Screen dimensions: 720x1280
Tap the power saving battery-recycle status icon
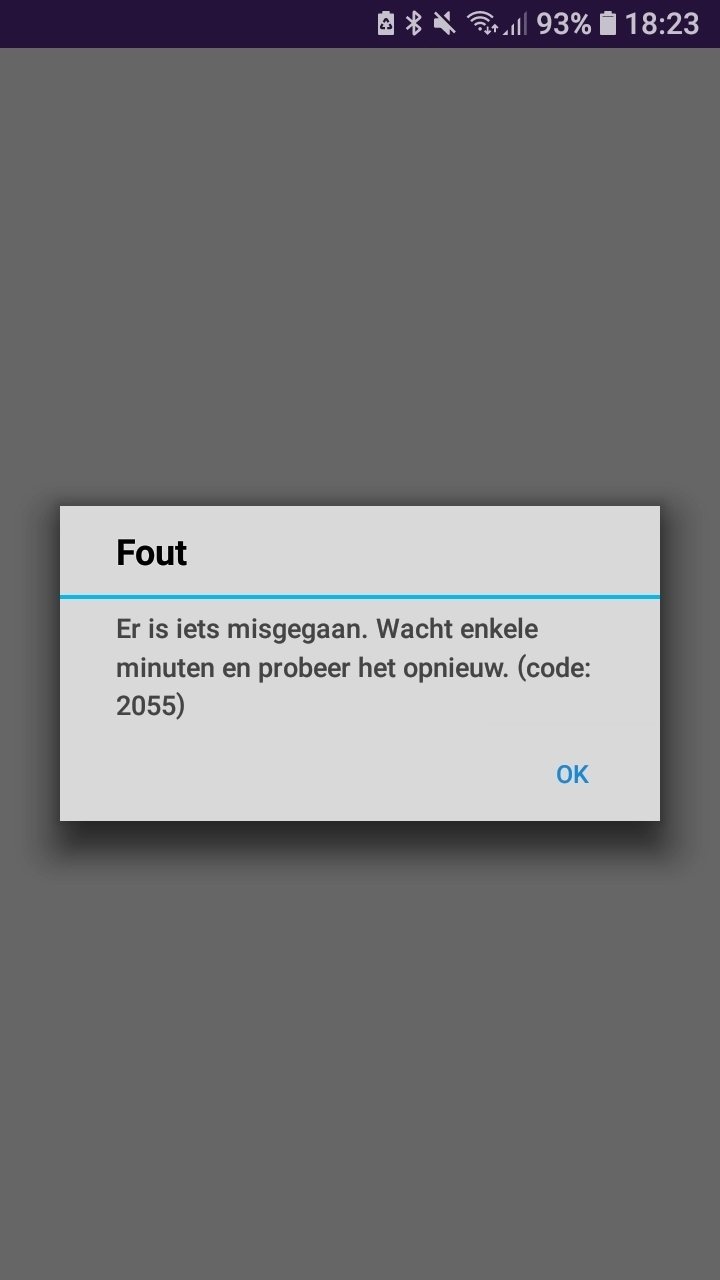pyautogui.click(x=386, y=24)
